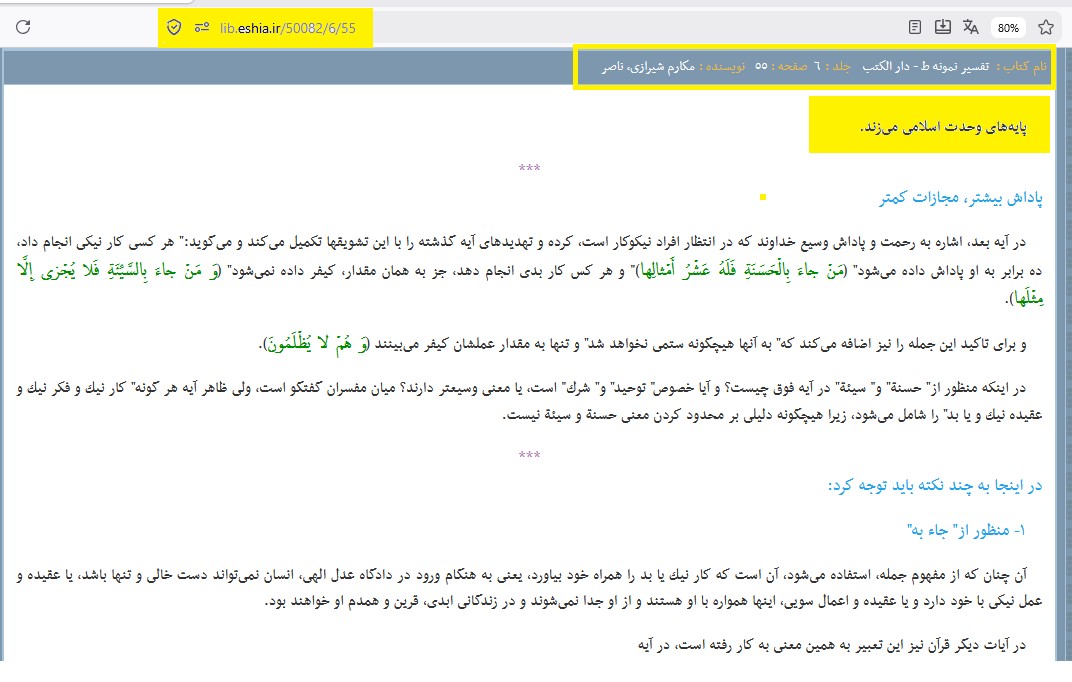Click the lib.eshia.ir/50082/6/55 address bar
Image resolution: width=1072 pixels, height=682 pixels.
pos(288,28)
